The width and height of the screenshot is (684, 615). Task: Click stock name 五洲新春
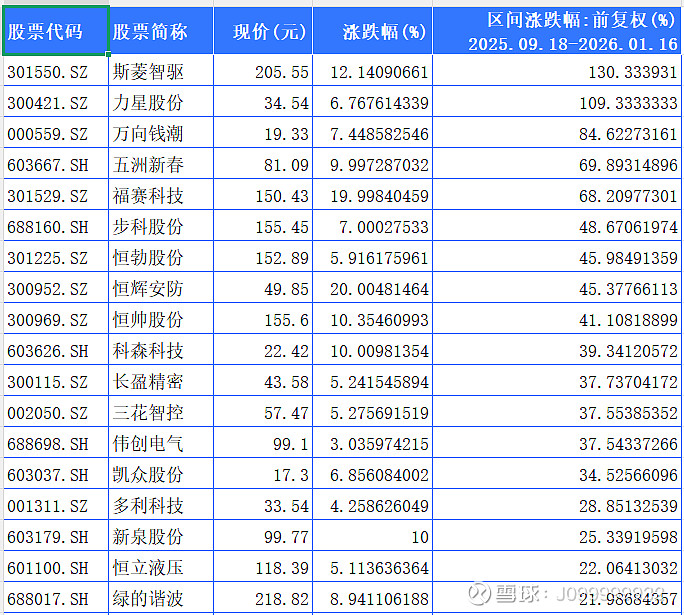(x=148, y=164)
